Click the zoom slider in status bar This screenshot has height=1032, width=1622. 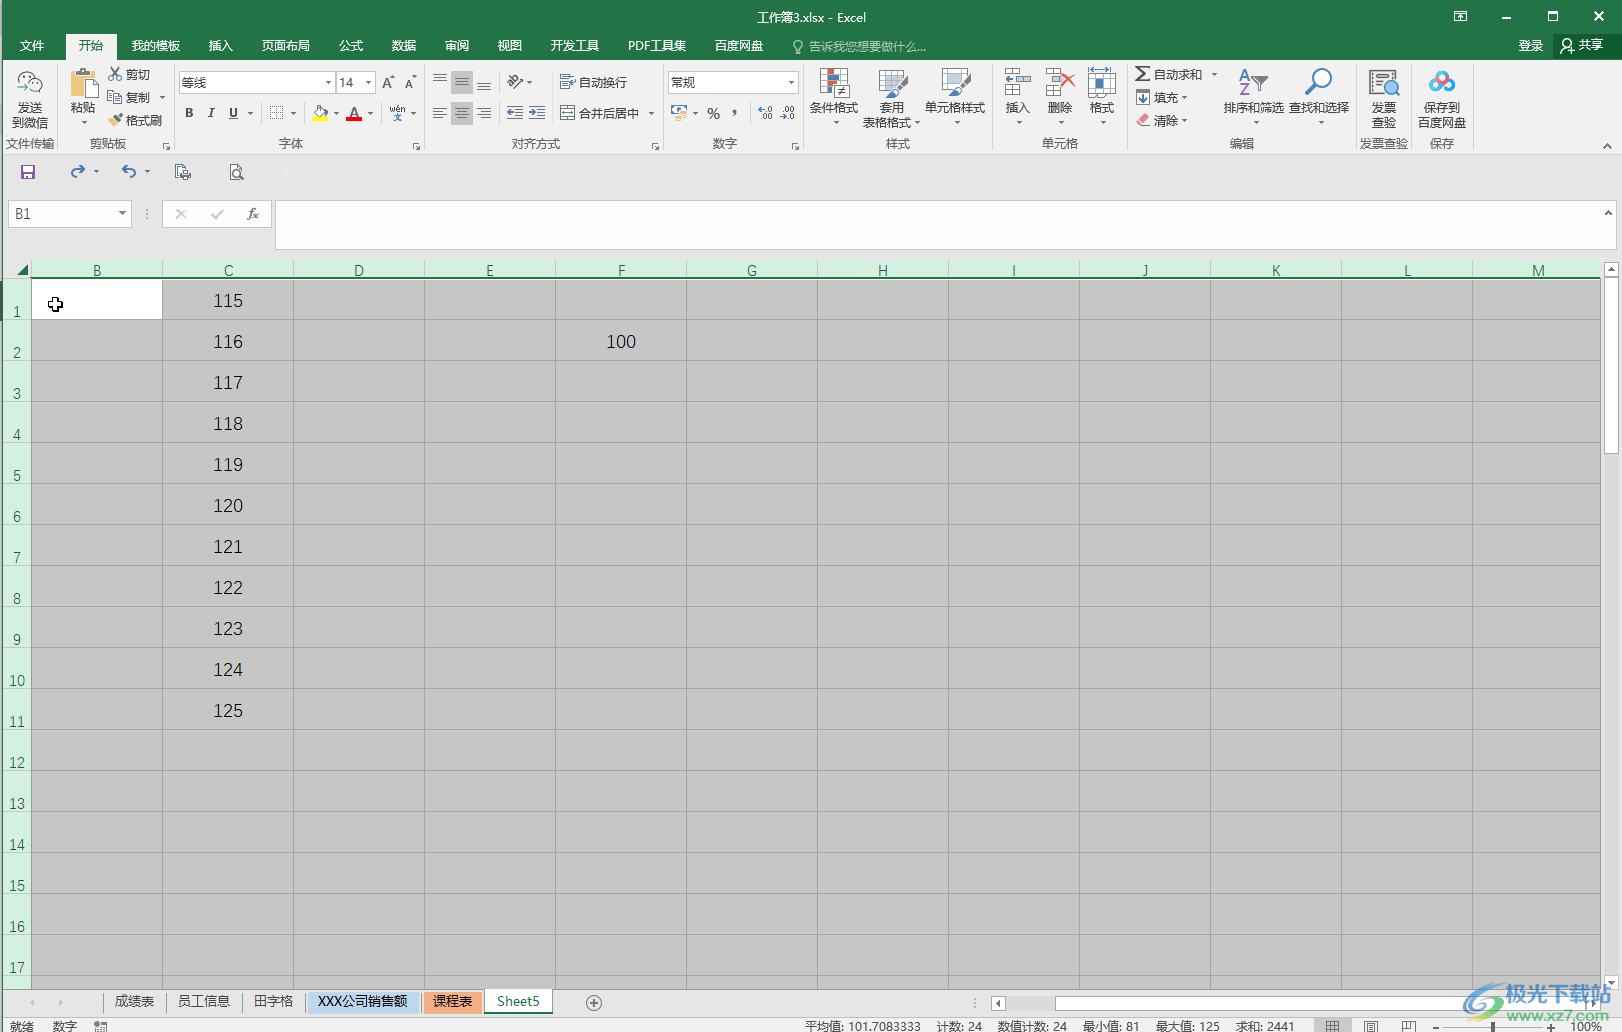(1493, 1026)
